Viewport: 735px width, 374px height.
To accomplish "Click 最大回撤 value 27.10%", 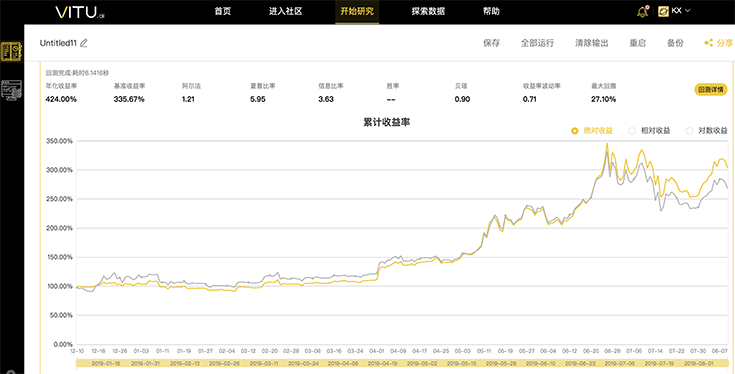I will coord(604,99).
